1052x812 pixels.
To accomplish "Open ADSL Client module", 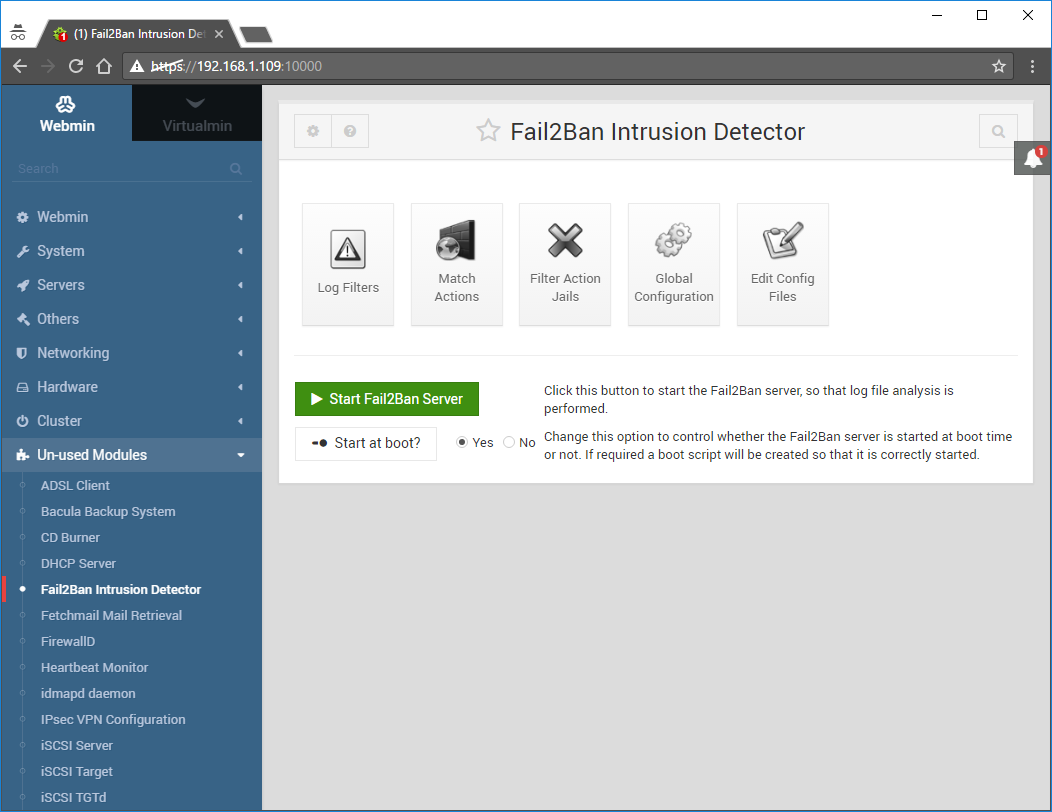I will (75, 485).
